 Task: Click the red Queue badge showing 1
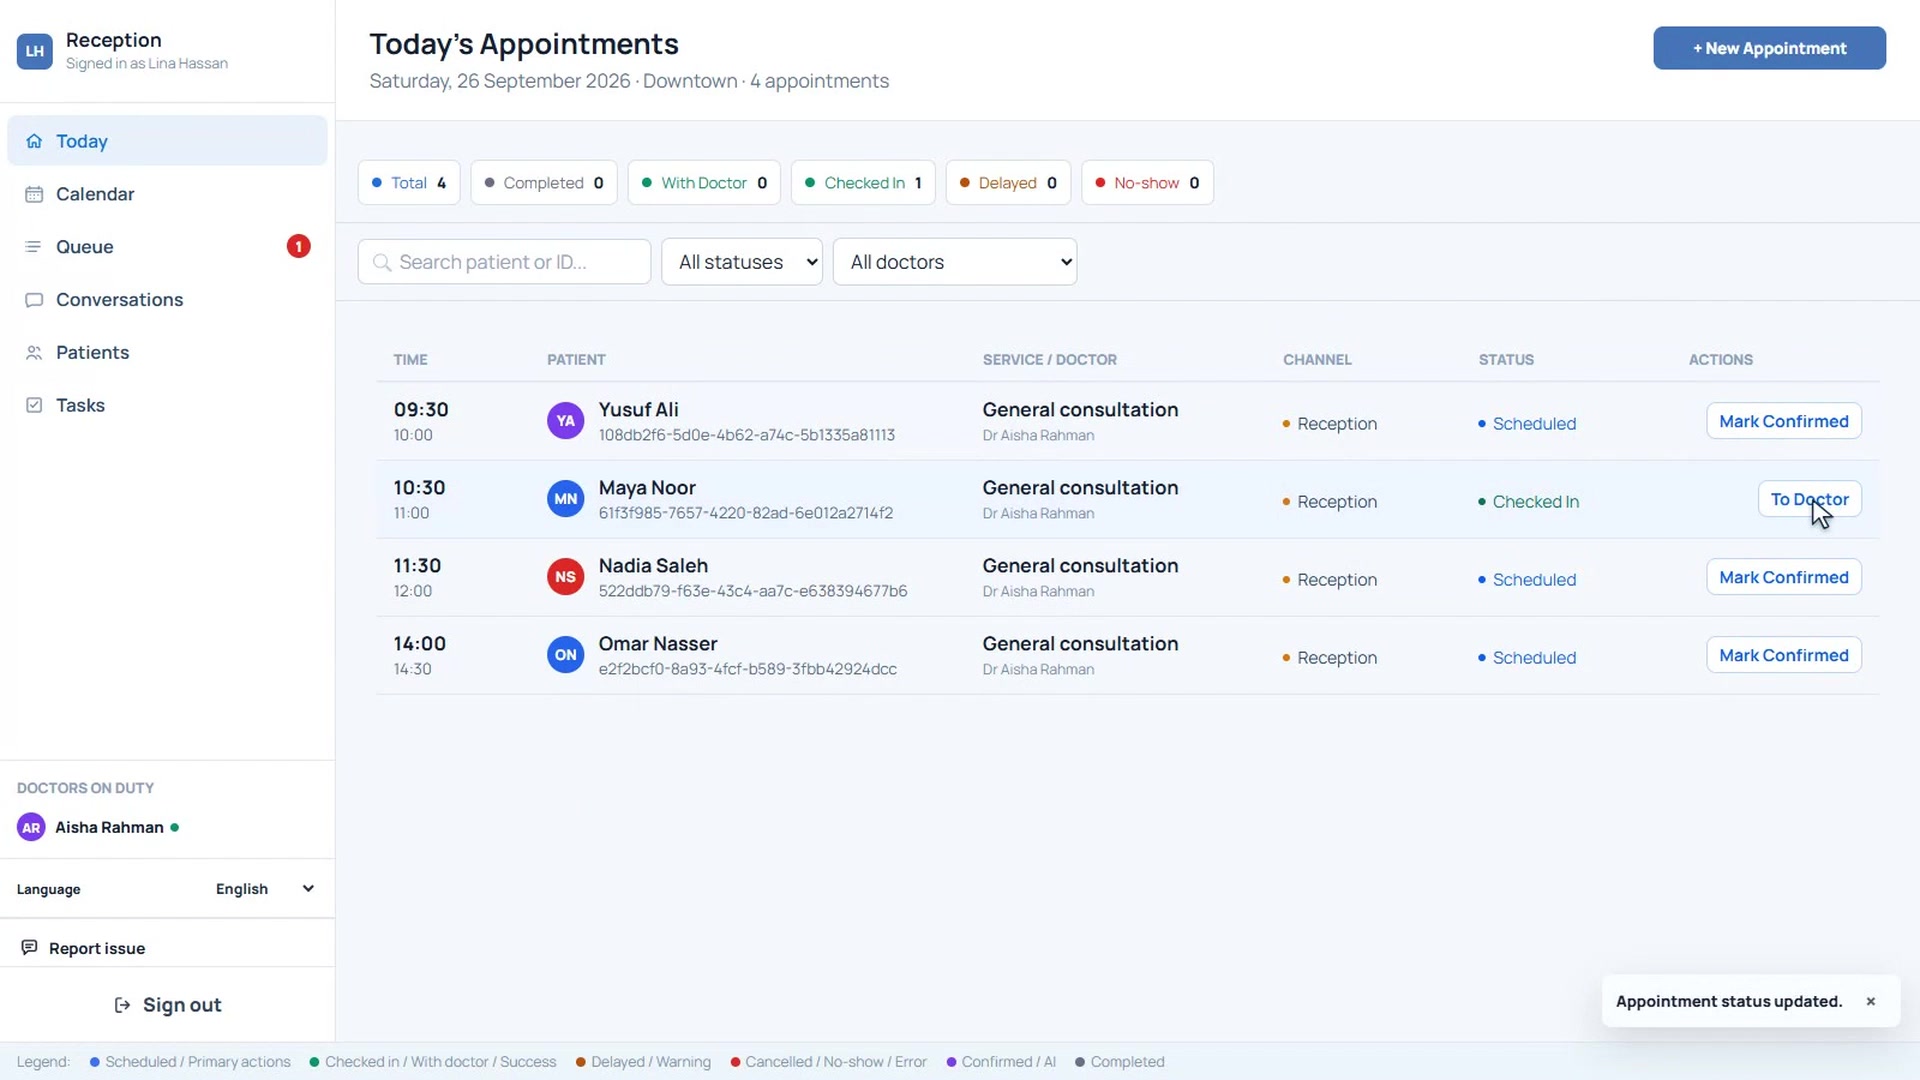pyautogui.click(x=298, y=246)
